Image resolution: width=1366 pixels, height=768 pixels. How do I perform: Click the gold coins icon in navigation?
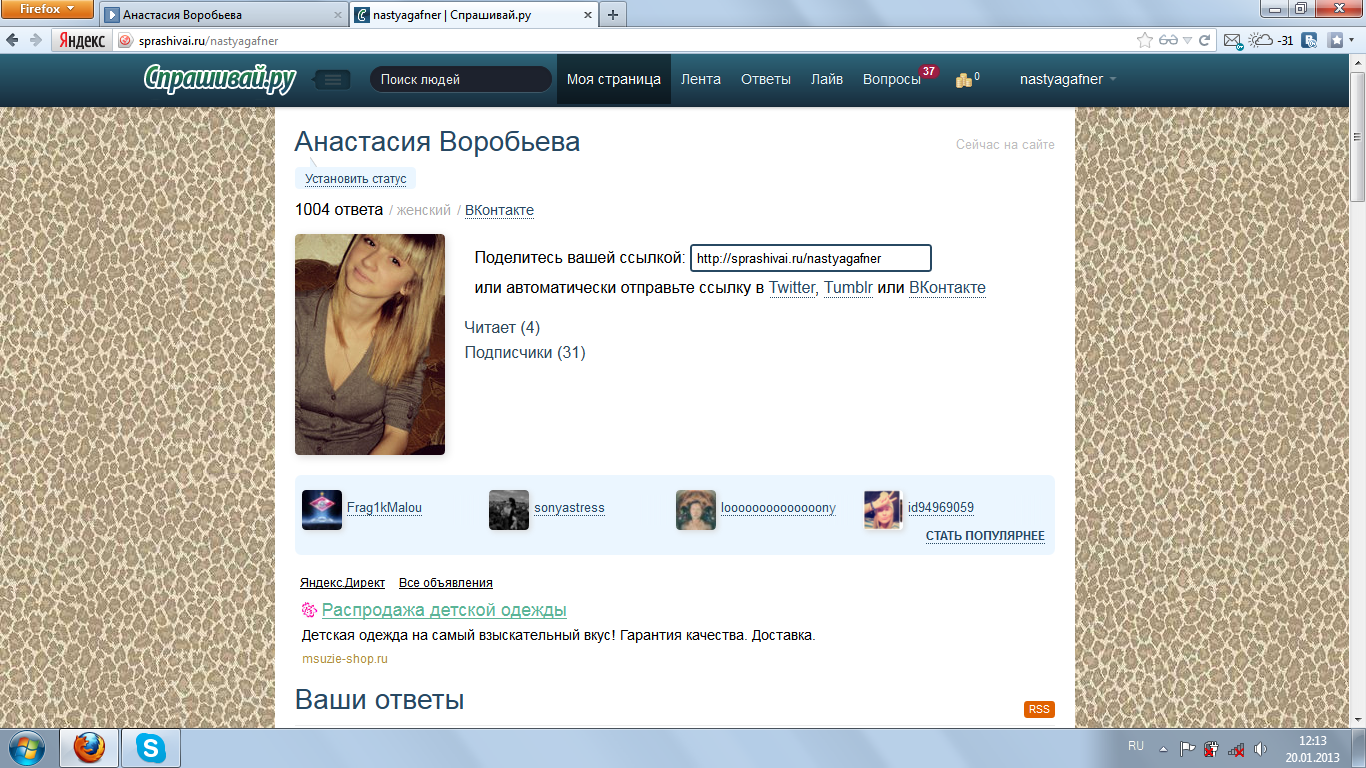964,80
